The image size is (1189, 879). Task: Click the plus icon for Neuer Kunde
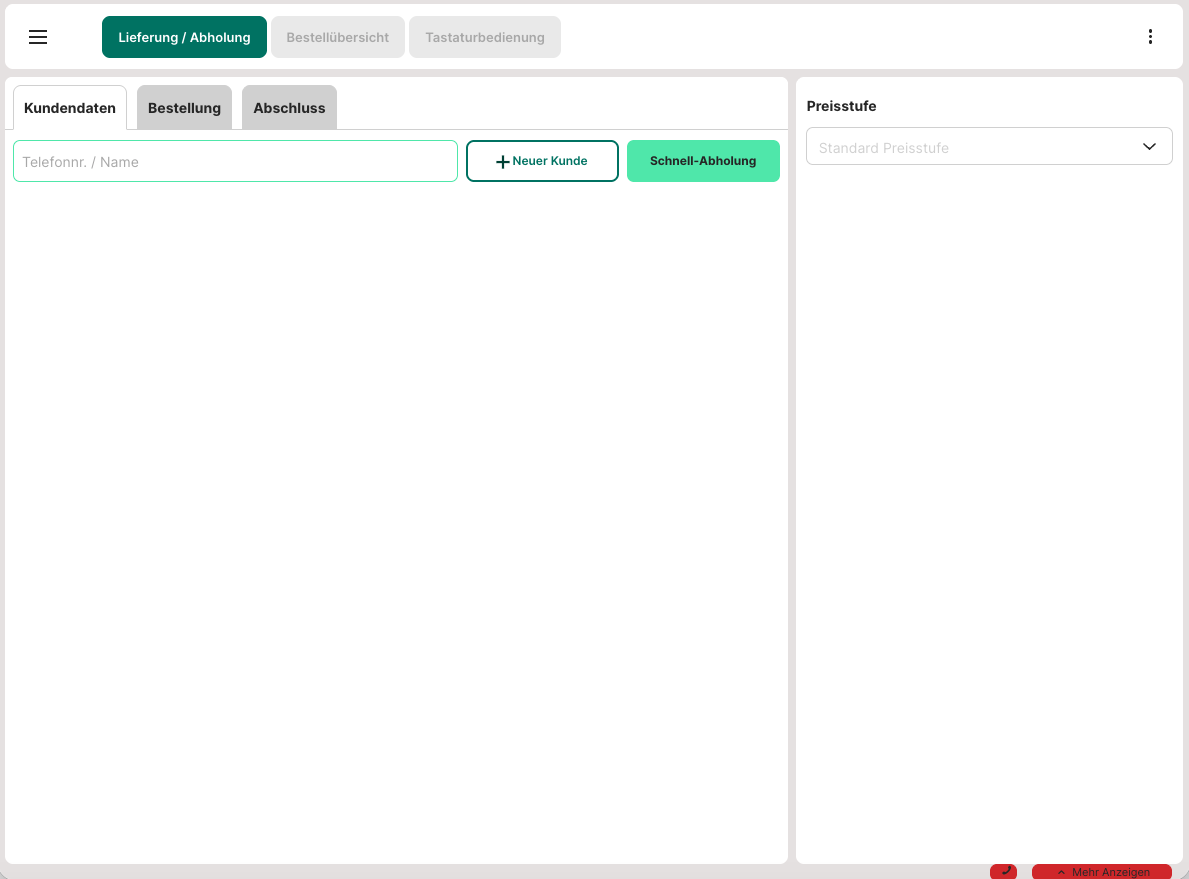pos(503,162)
